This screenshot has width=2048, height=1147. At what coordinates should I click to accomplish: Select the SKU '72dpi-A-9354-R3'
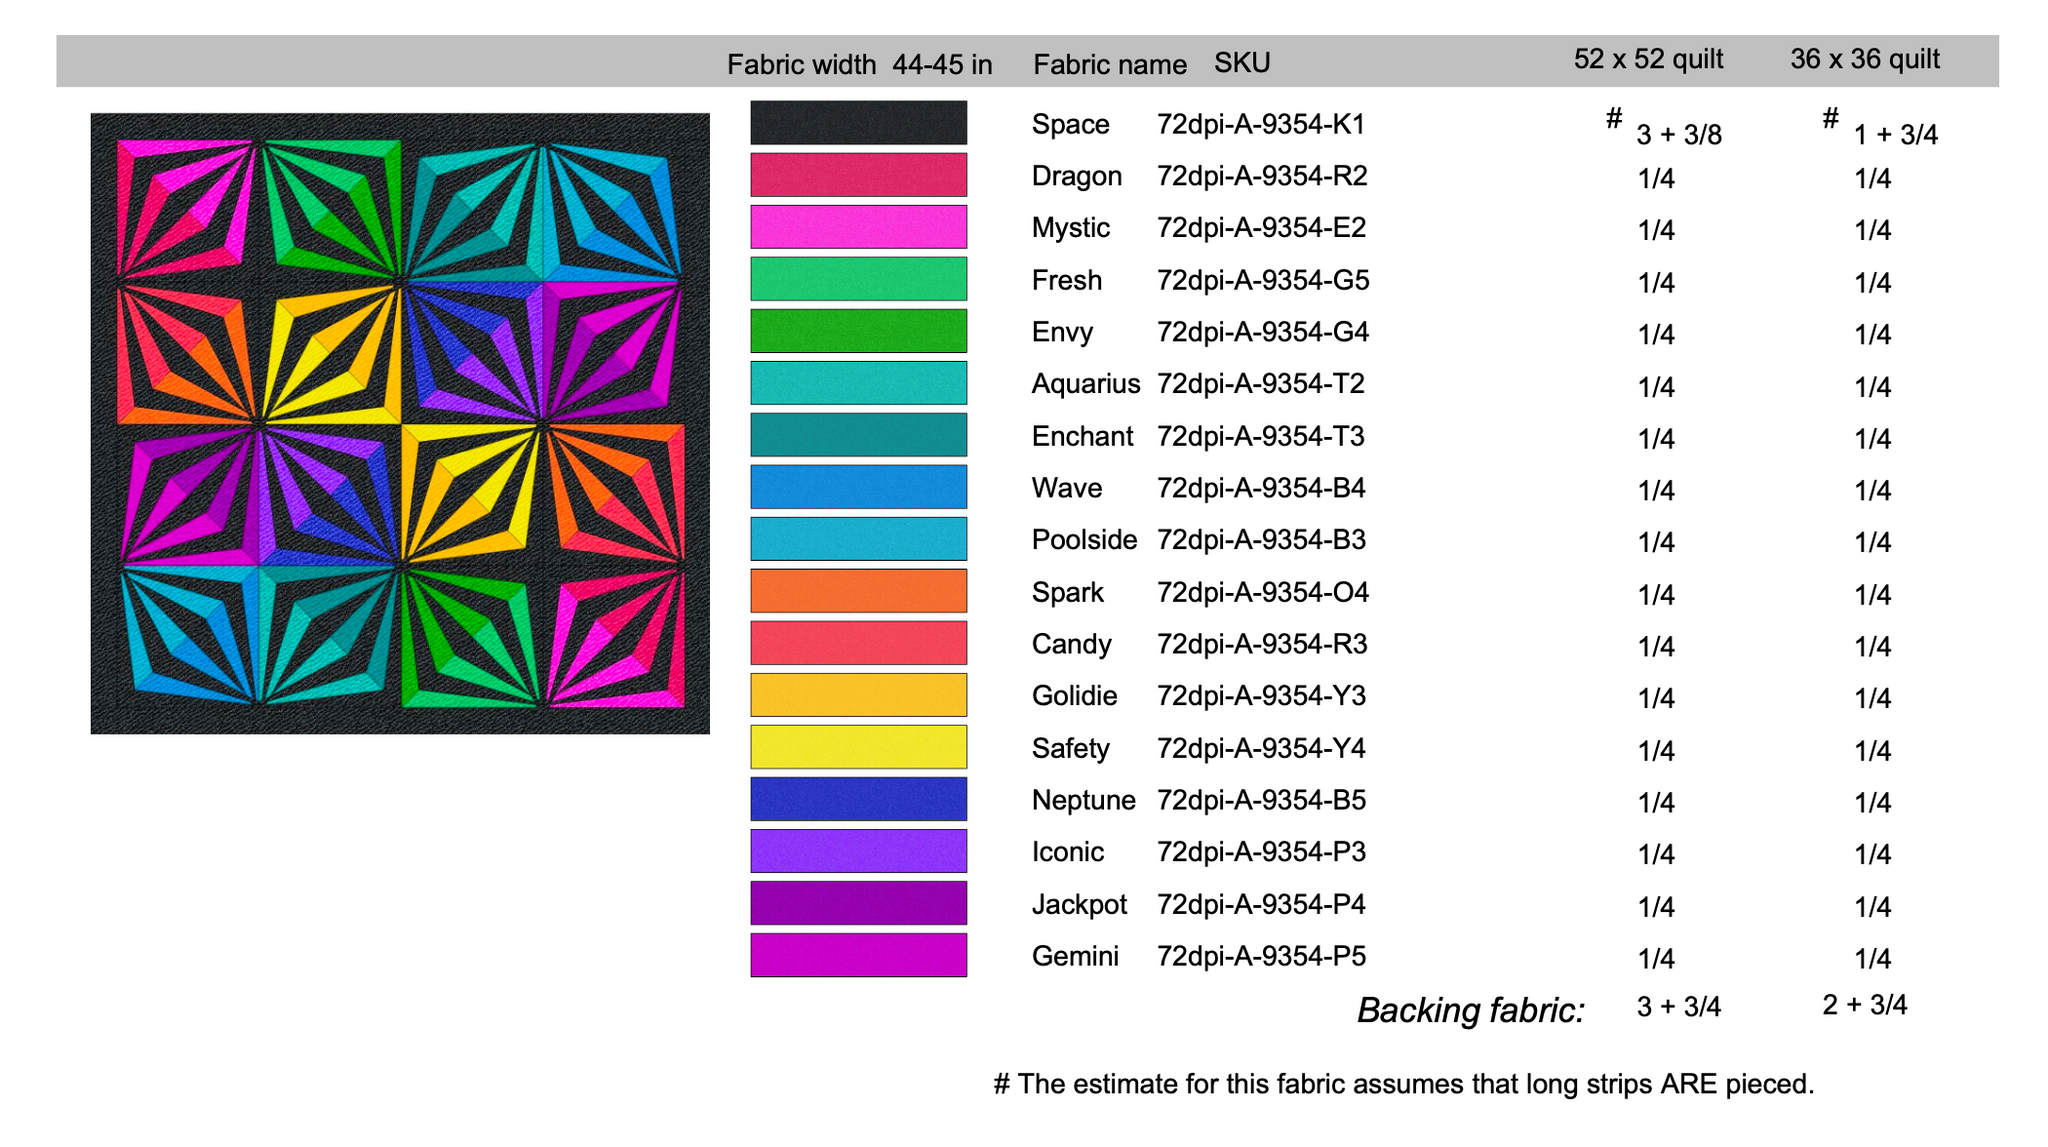point(1262,644)
